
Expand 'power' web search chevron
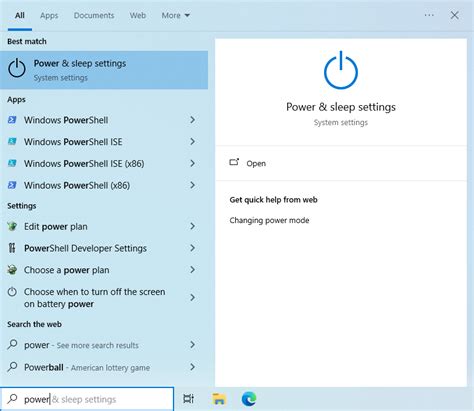193,345
